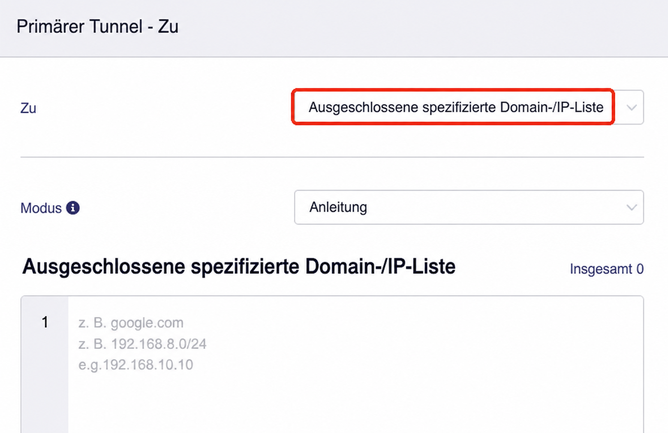This screenshot has width=668, height=433.
Task: Click the empty gutter below line 1
Action: [x=45, y=384]
